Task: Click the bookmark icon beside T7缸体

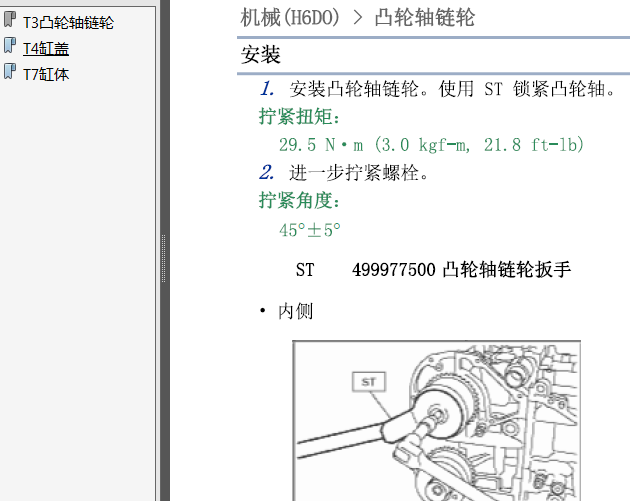Action: tap(10, 72)
